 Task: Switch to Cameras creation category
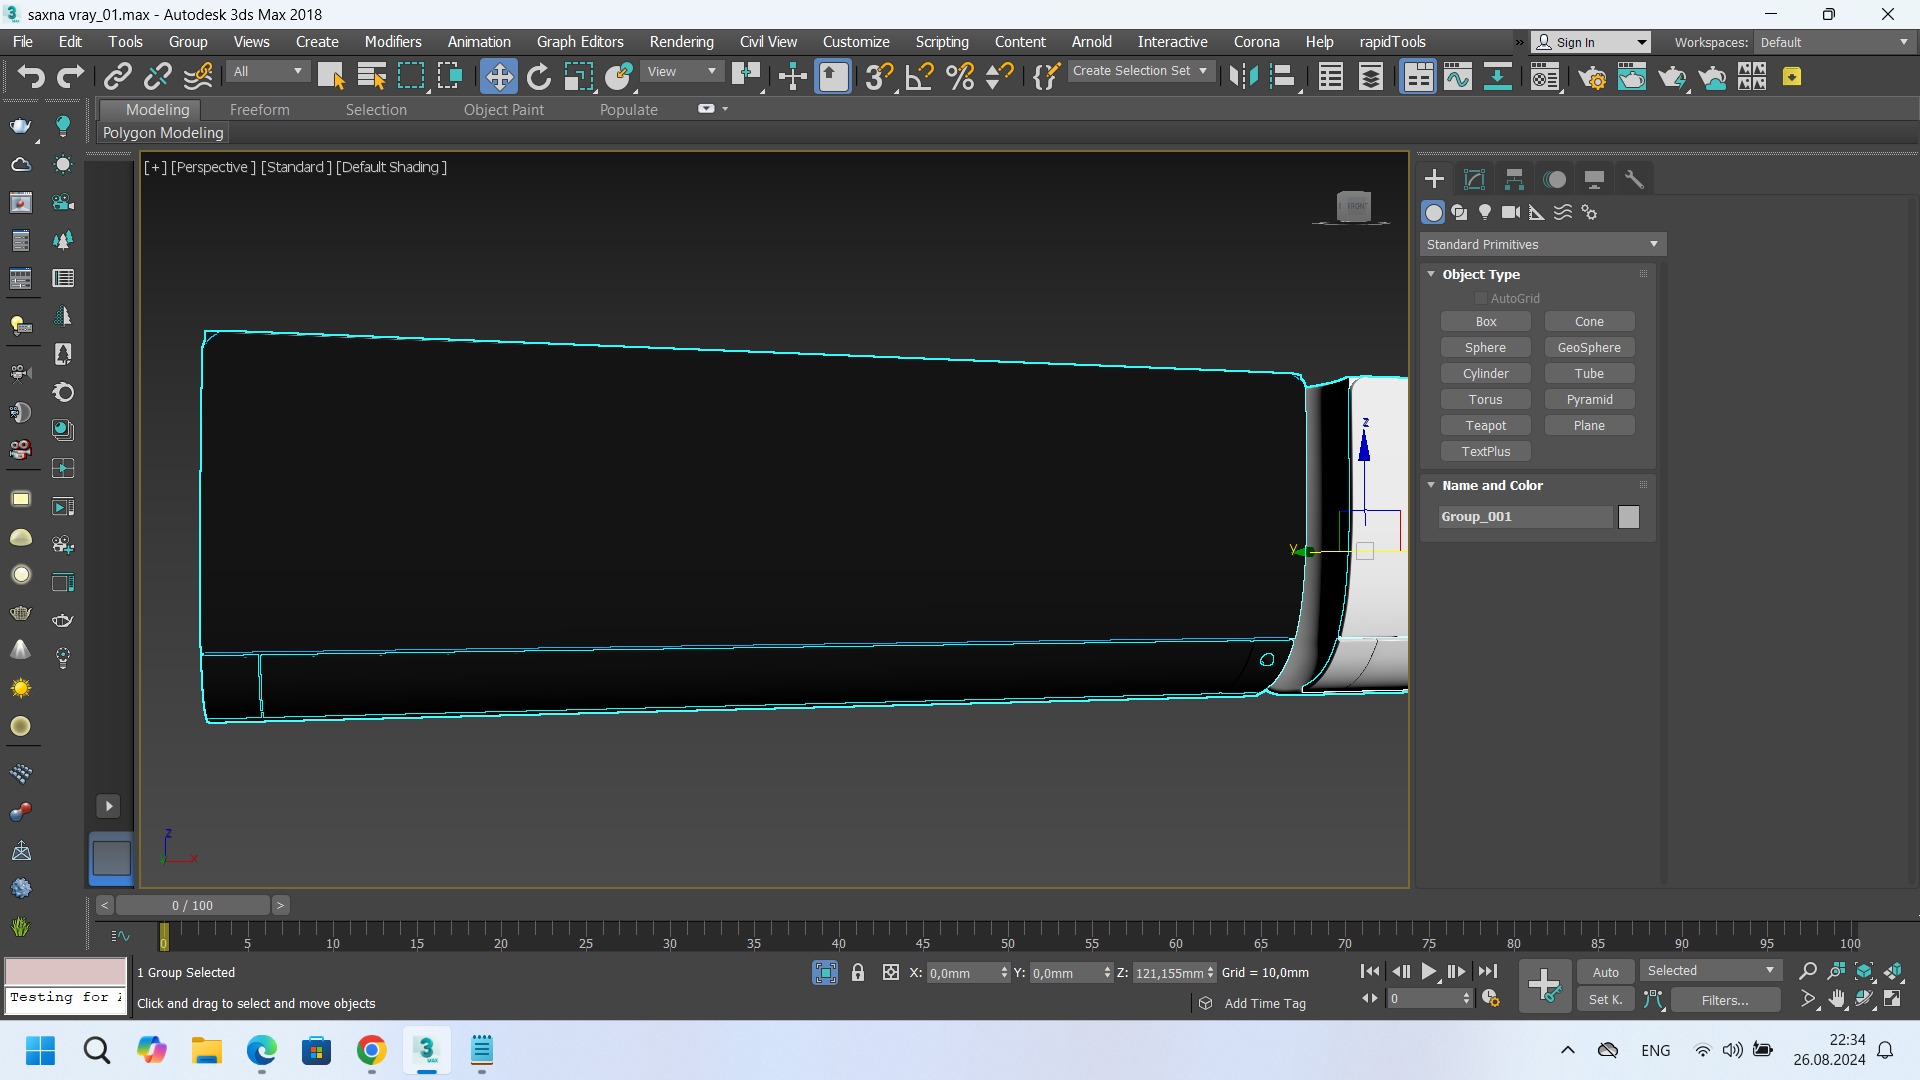[1511, 212]
